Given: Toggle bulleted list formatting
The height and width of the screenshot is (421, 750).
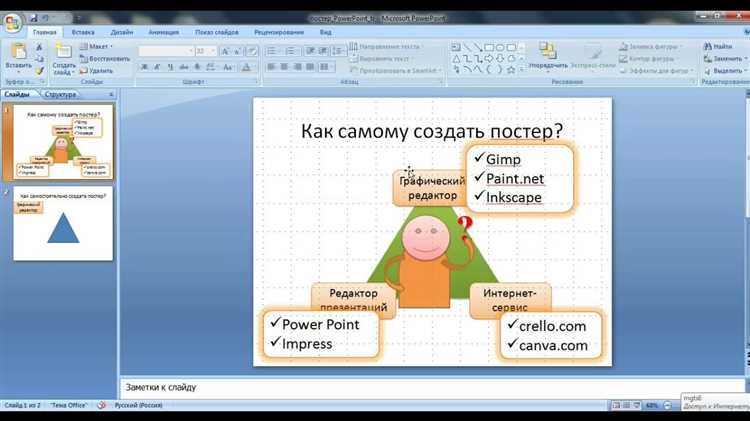Looking at the screenshot, I should click(275, 50).
